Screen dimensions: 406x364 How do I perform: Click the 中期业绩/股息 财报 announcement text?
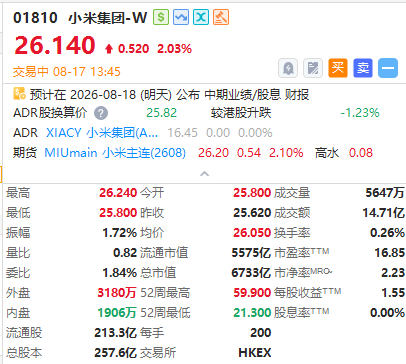(257, 95)
